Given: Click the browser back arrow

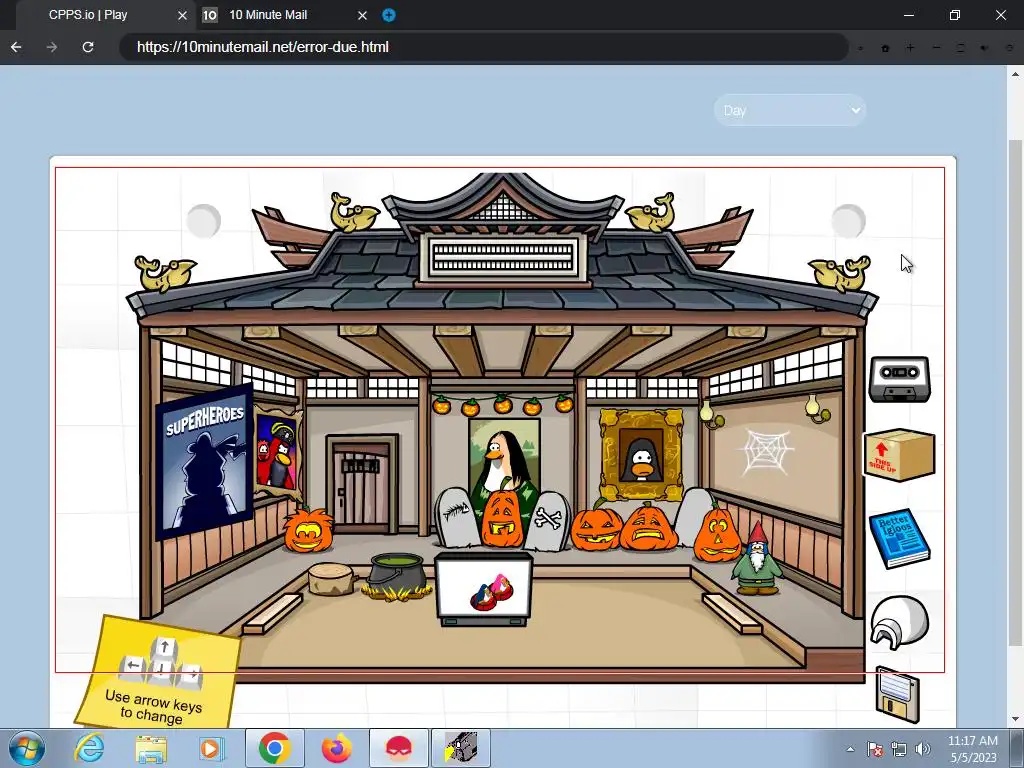Looking at the screenshot, I should point(16,47).
